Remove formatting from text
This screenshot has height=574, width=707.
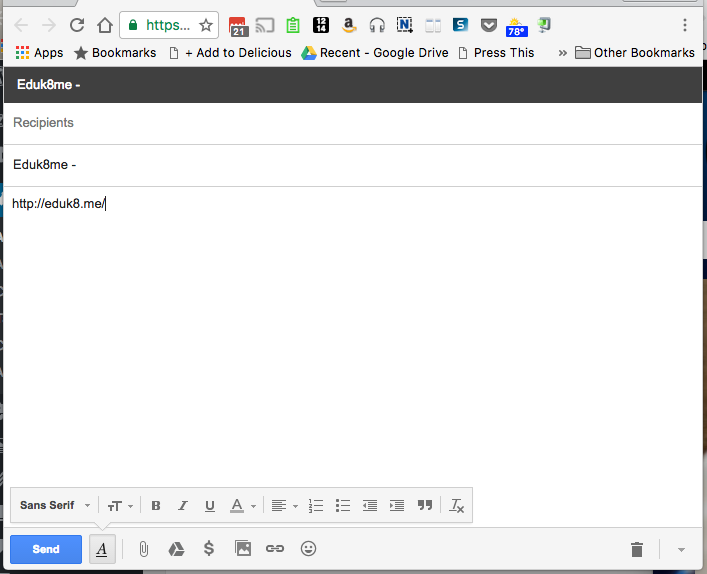456,506
